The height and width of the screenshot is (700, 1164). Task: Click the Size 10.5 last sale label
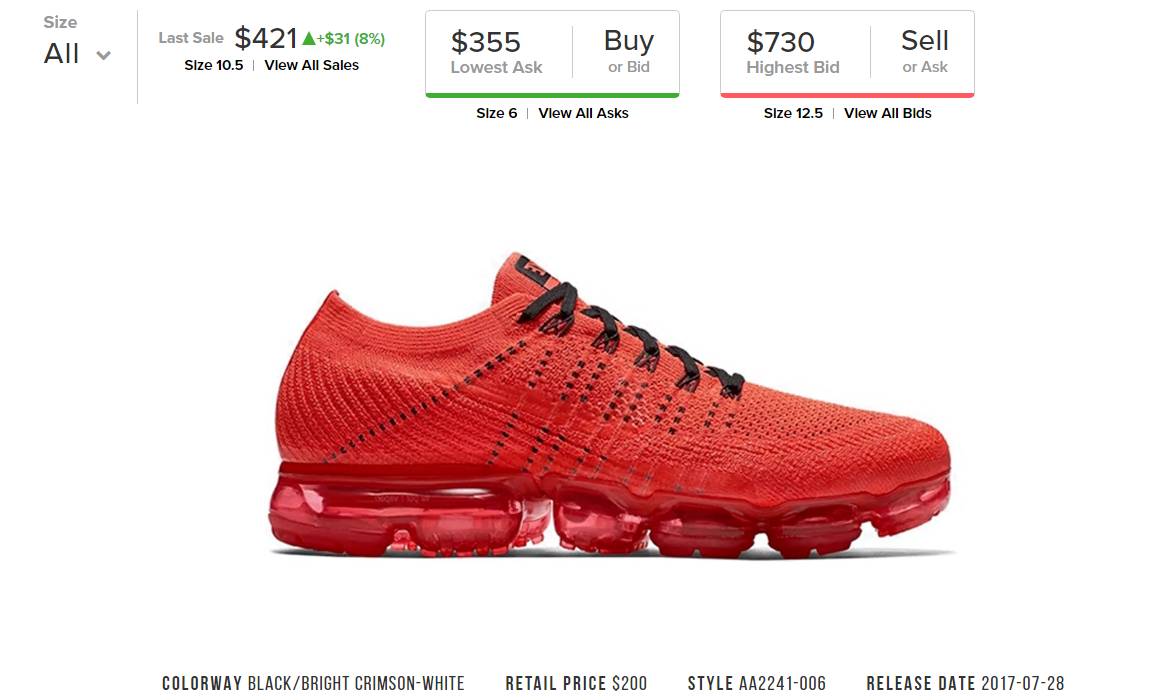pos(214,65)
